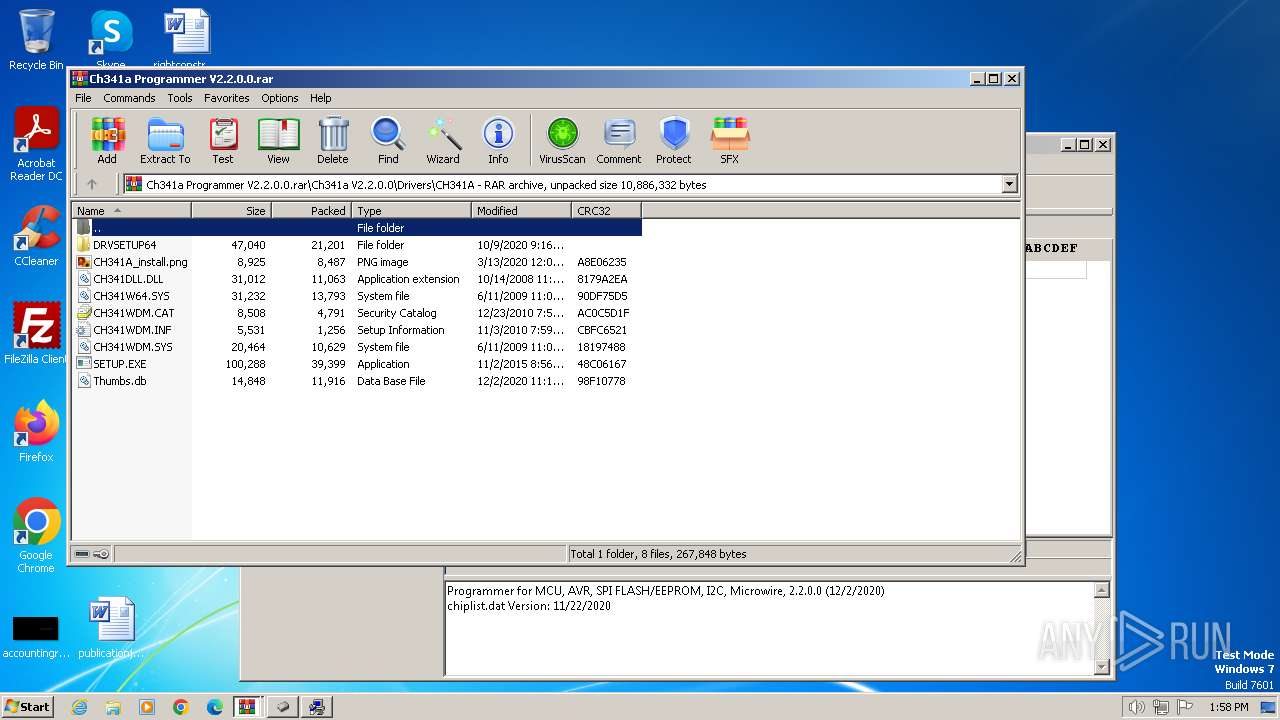Viewport: 1280px width, 720px height.
Task: Open Recycle Bin desktop icon
Action: 36,40
